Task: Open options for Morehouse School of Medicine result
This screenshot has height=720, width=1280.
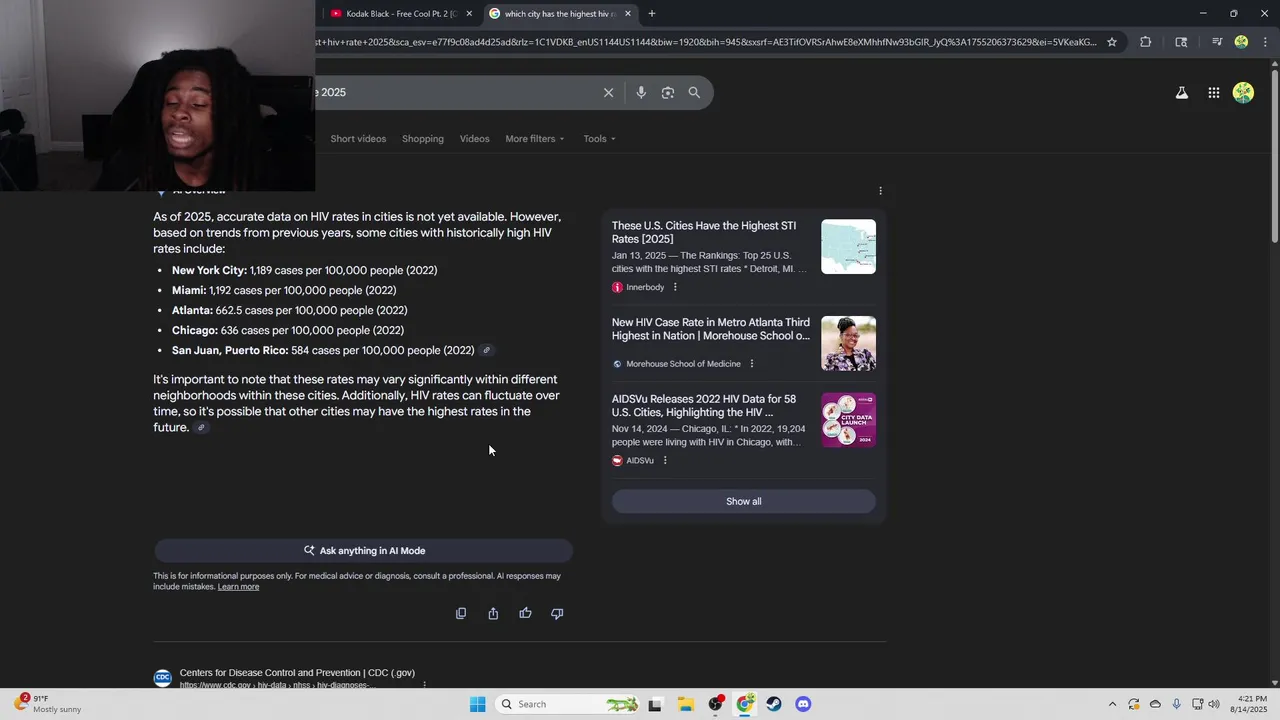Action: [x=752, y=364]
